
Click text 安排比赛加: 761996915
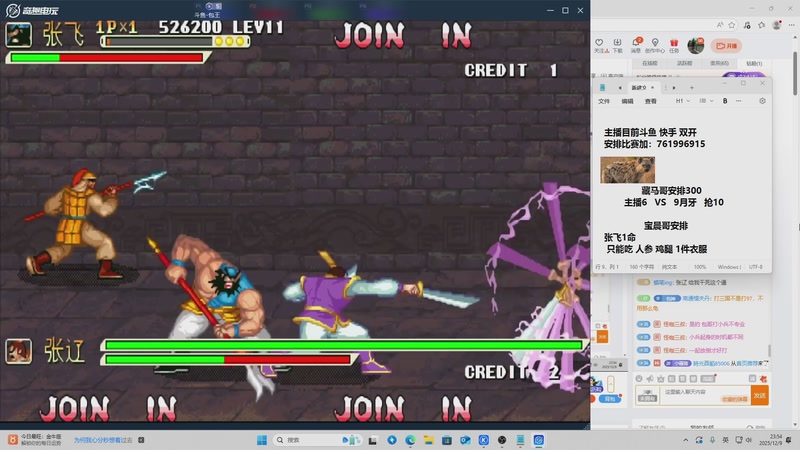click(655, 144)
